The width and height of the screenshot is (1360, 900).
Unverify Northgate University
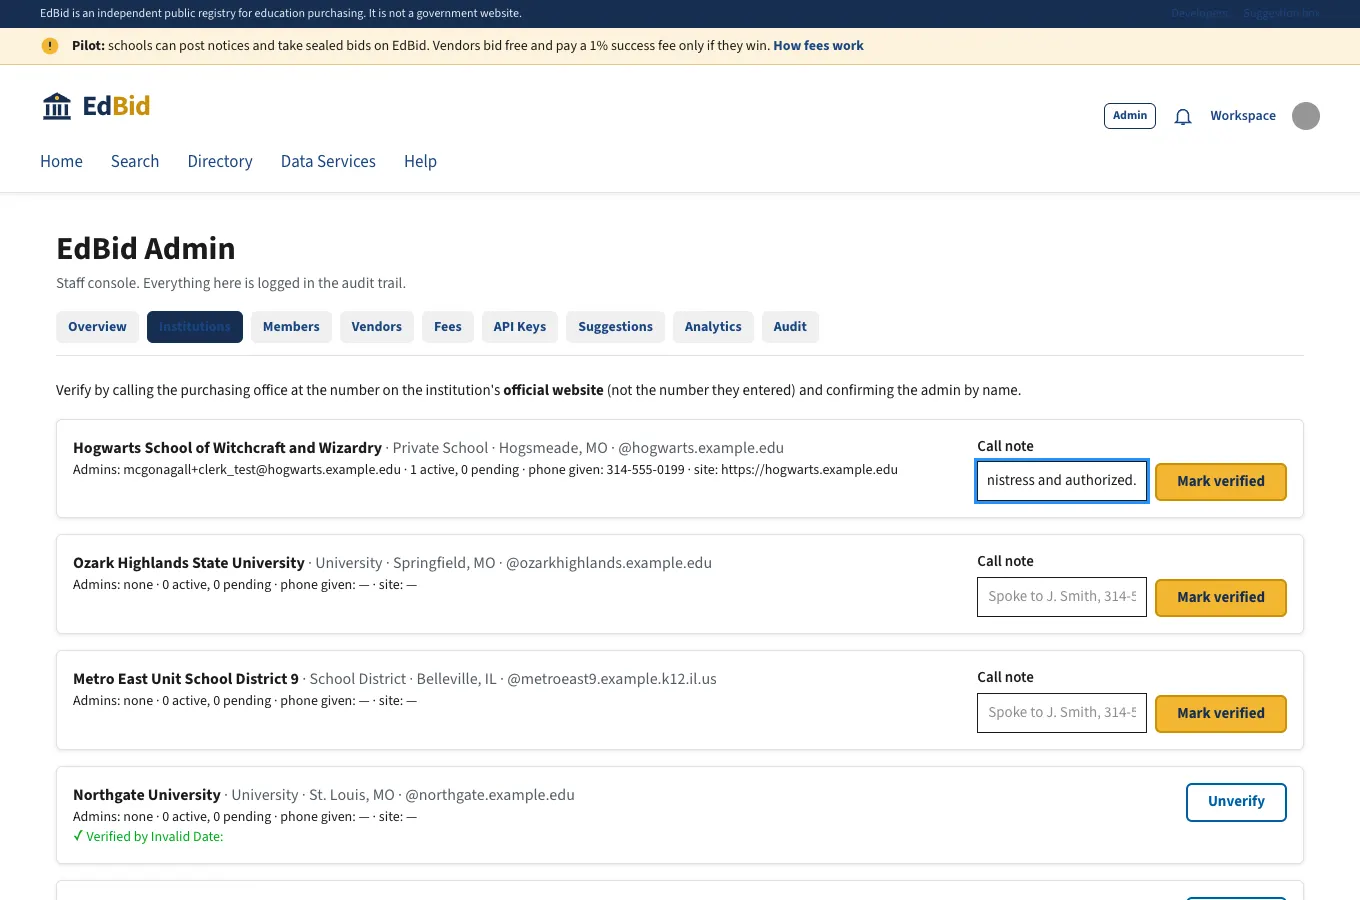click(1236, 802)
